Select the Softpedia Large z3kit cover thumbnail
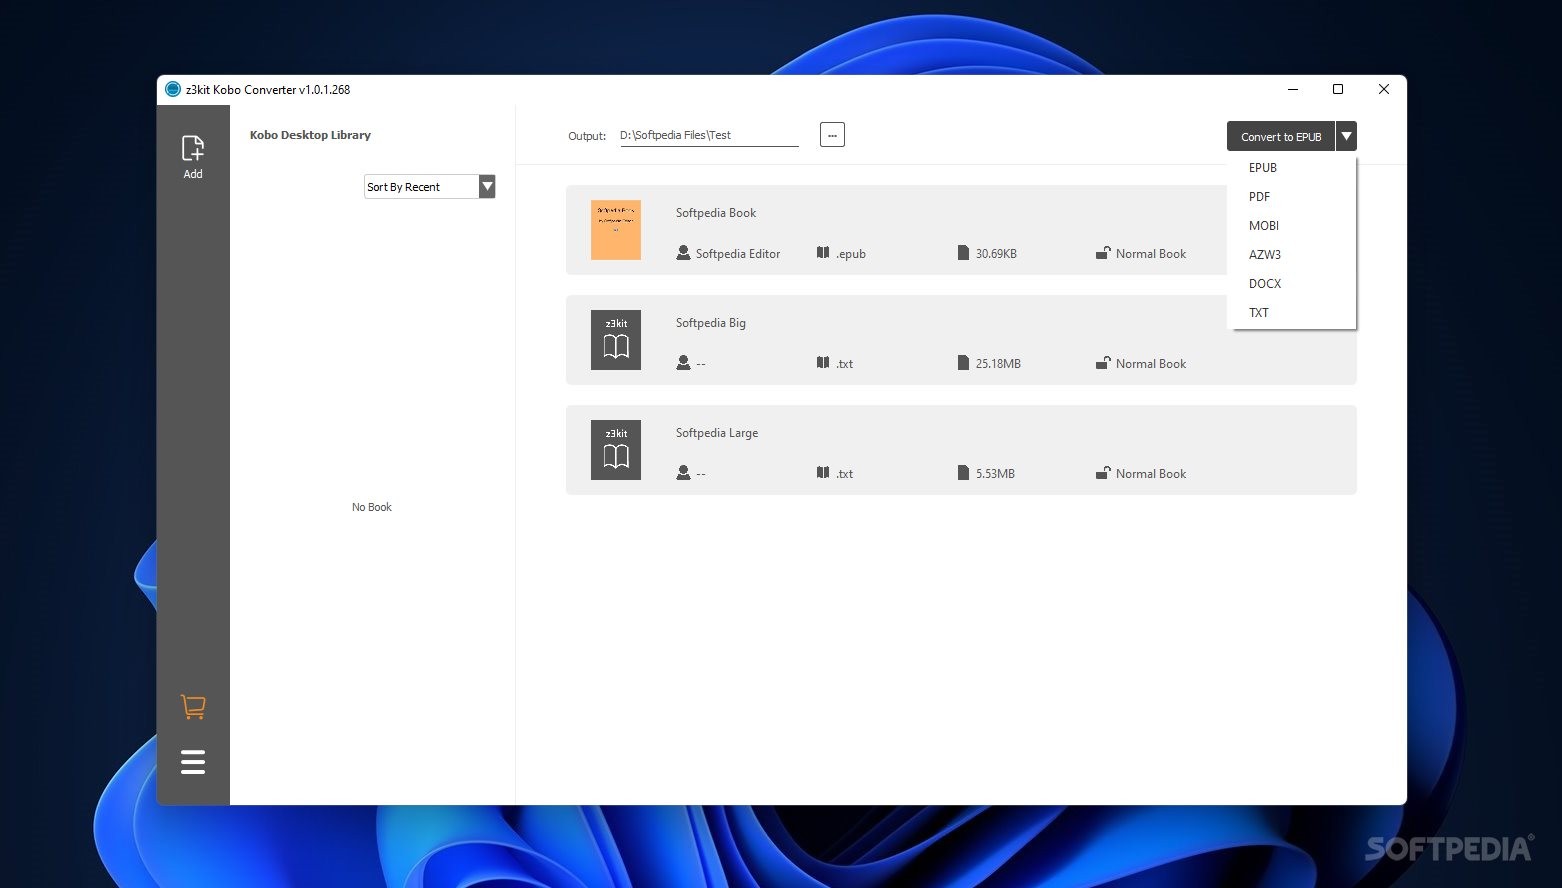 click(616, 450)
